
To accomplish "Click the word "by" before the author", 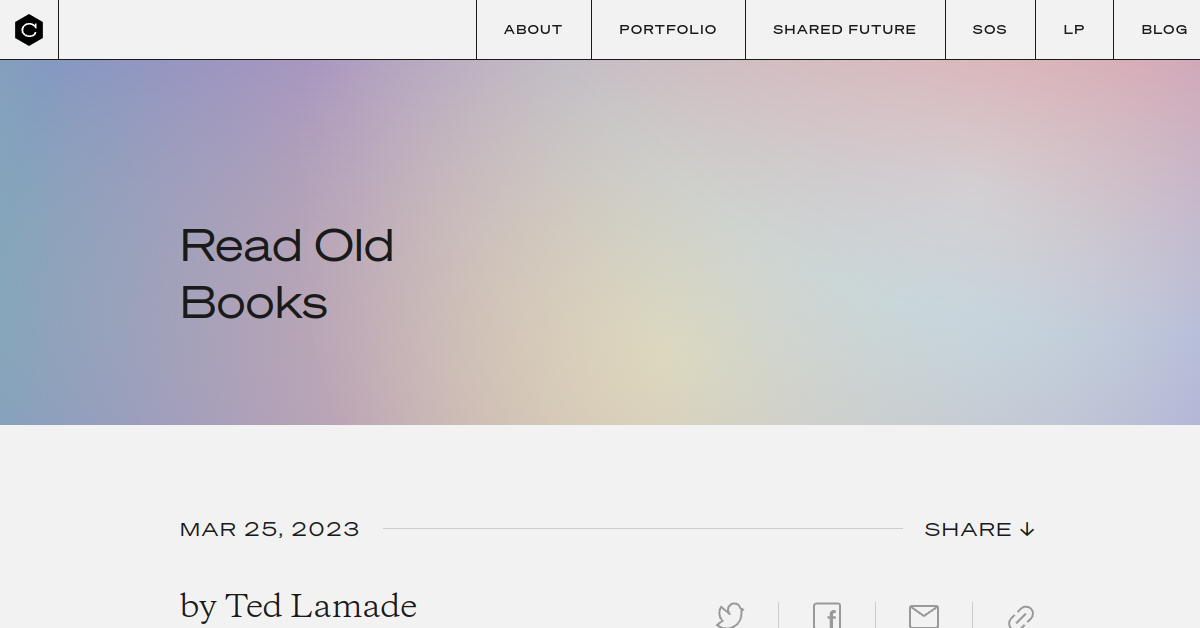I will [x=198, y=606].
